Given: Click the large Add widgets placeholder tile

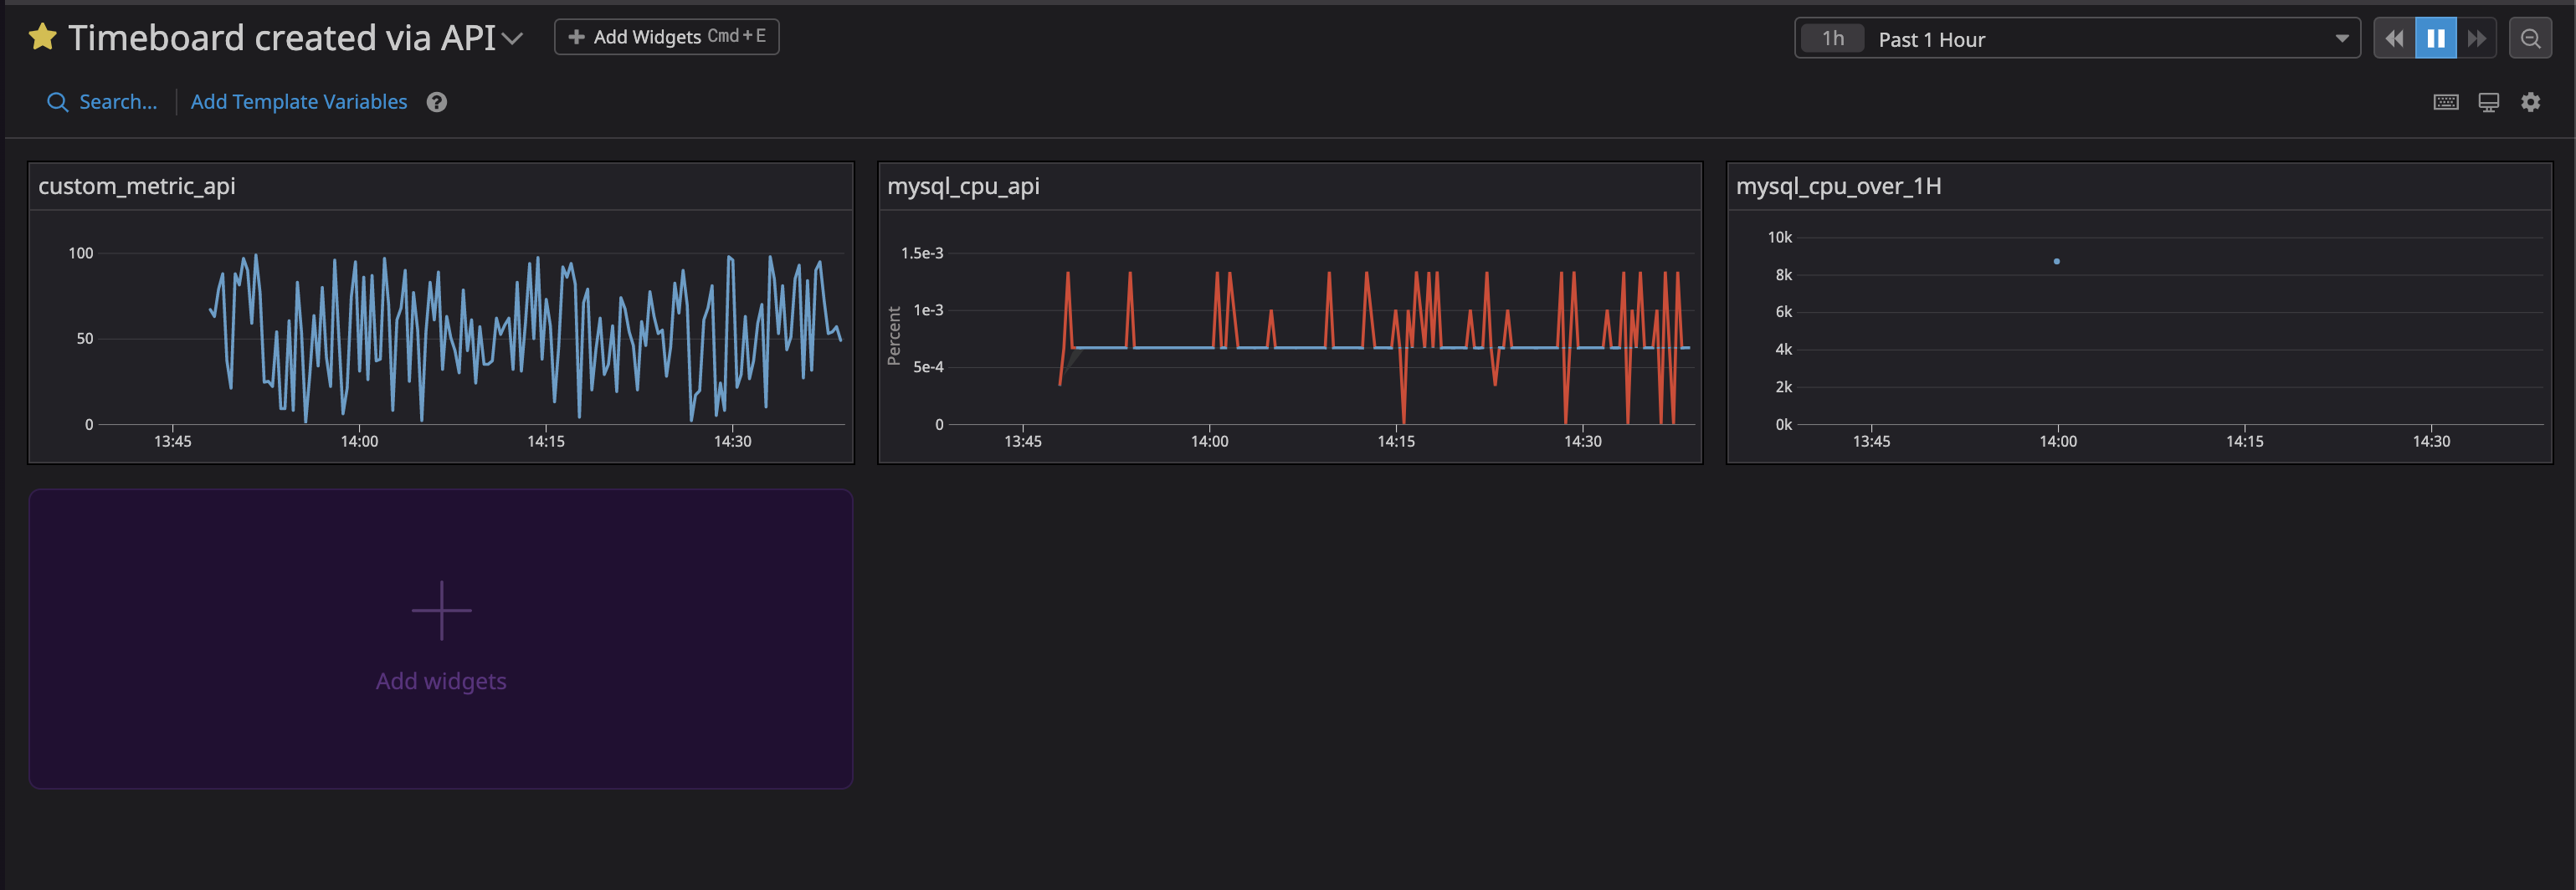Looking at the screenshot, I should 441,639.
